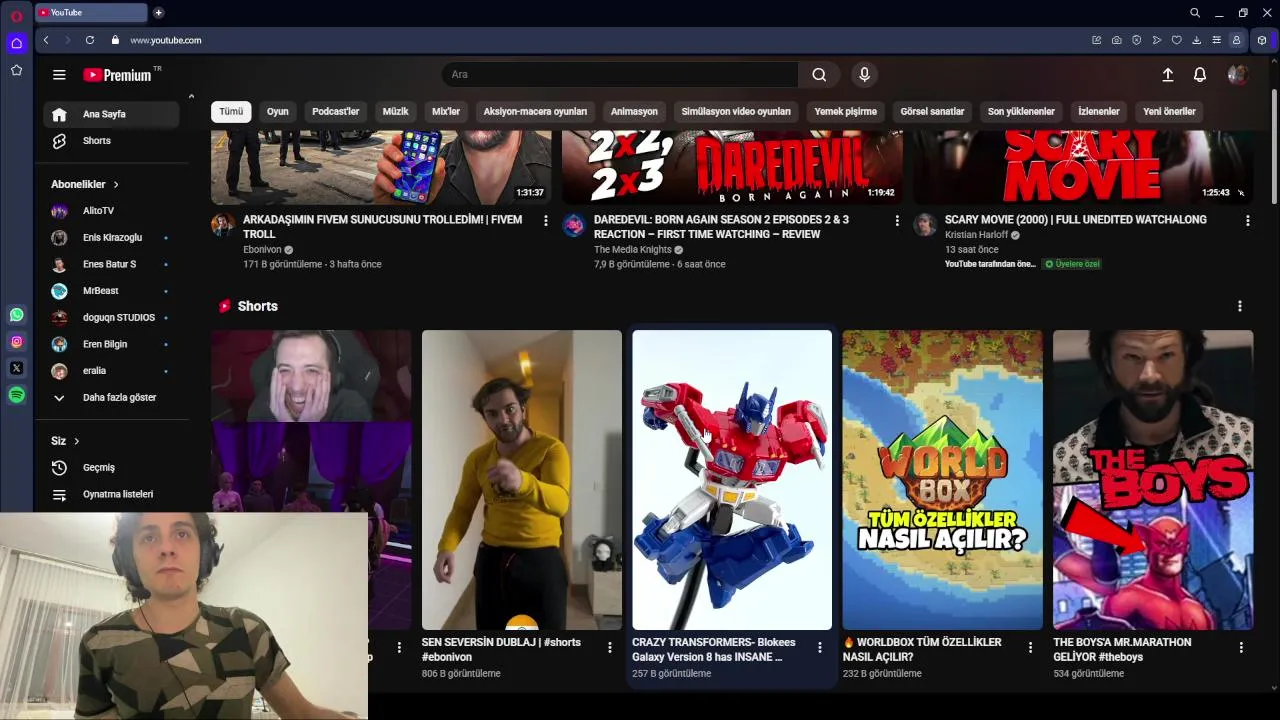Click the Üyelere özel badge
Screen dimensions: 1280x720
coord(1072,264)
